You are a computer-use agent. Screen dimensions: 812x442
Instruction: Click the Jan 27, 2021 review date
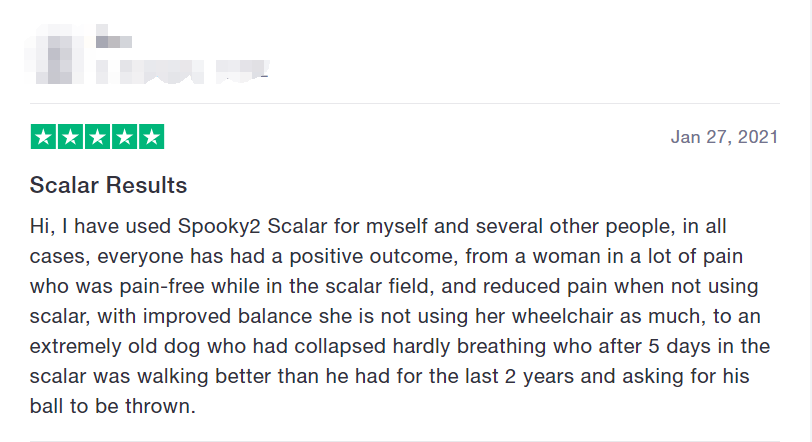click(x=724, y=137)
